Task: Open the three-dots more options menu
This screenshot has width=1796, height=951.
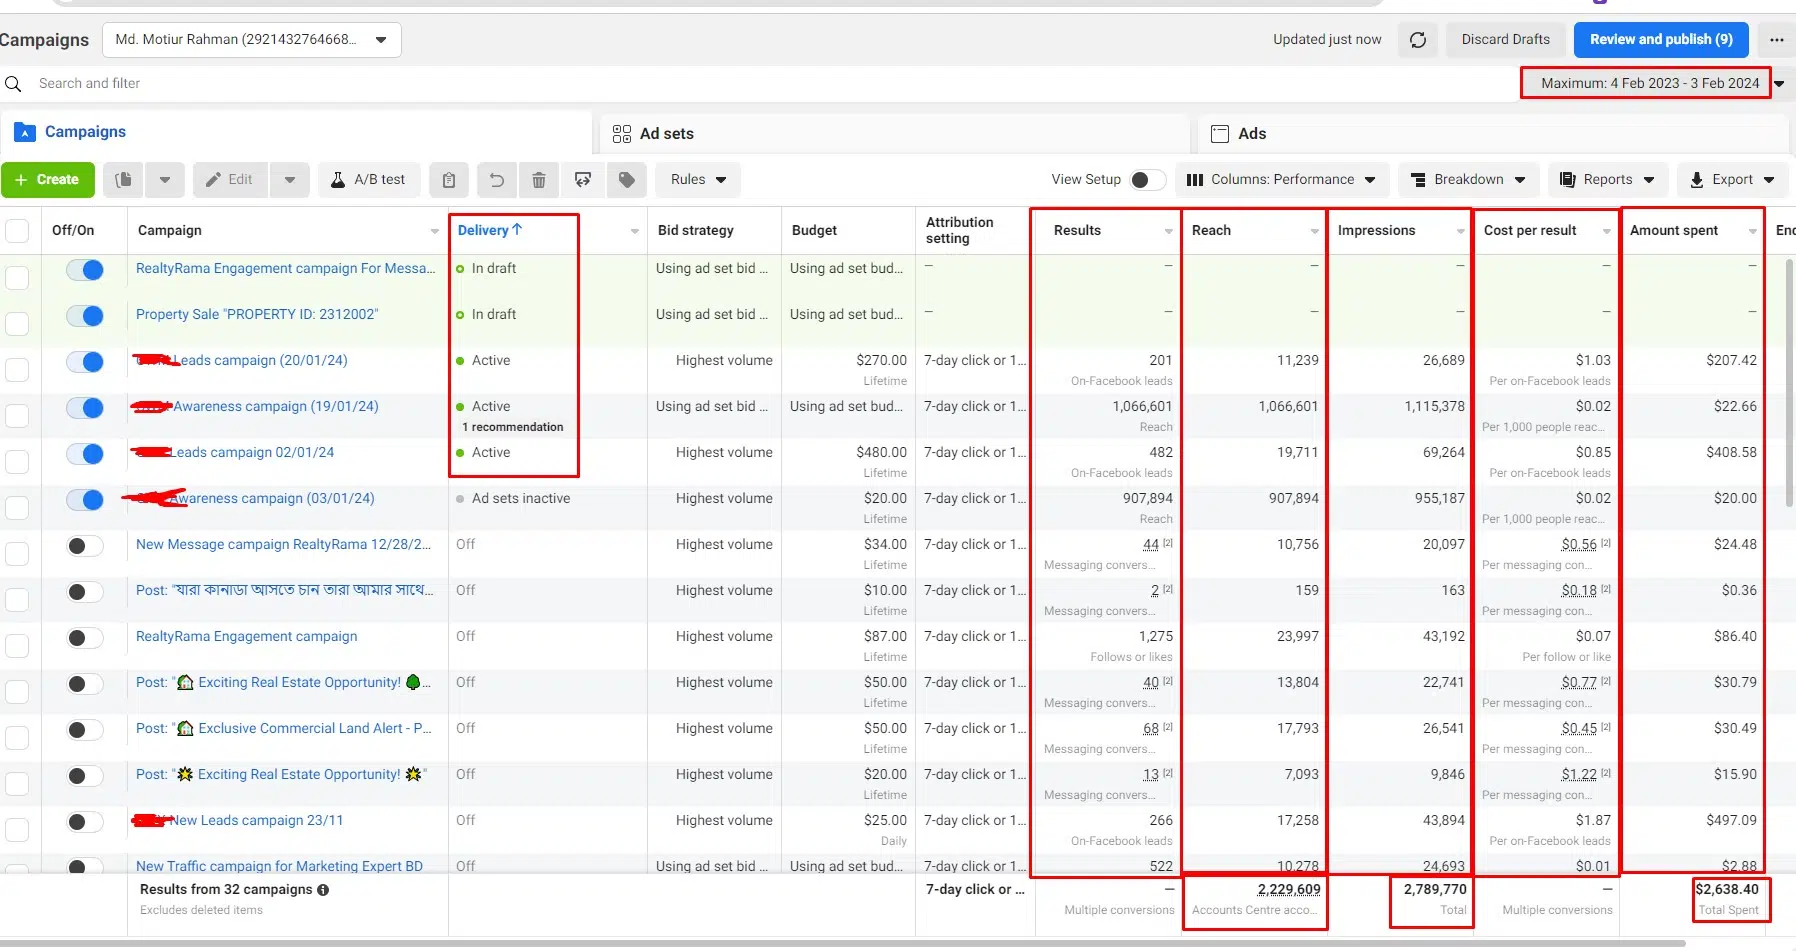Action: coord(1776,40)
